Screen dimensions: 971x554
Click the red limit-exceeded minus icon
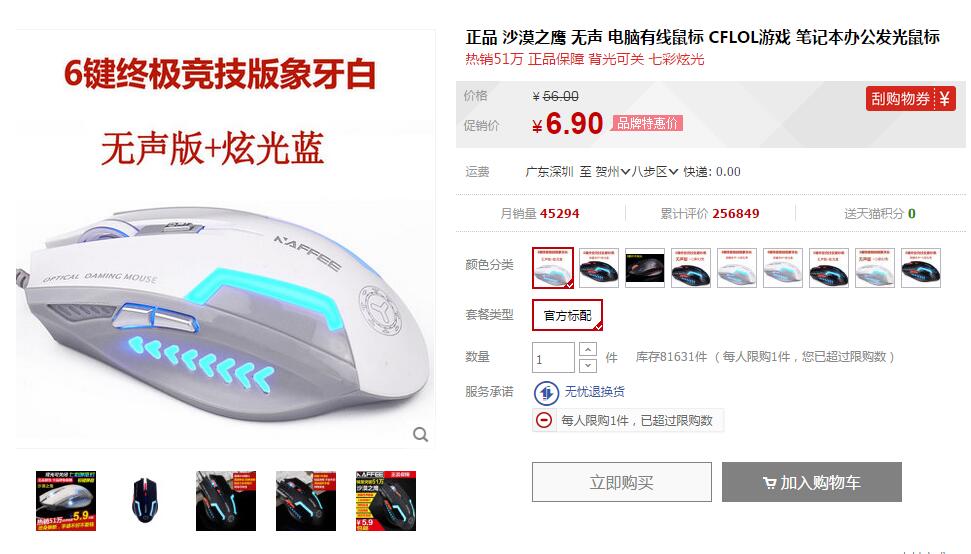[x=544, y=420]
